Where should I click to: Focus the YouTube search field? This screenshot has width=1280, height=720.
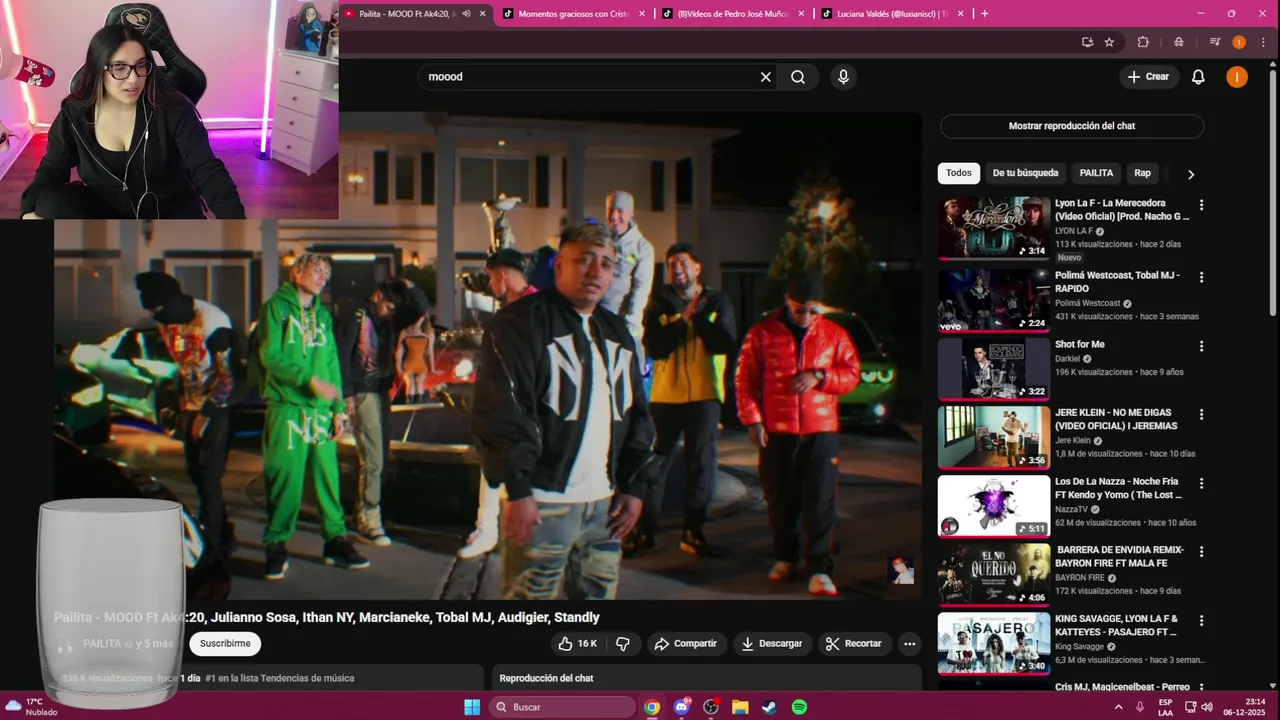[588, 77]
